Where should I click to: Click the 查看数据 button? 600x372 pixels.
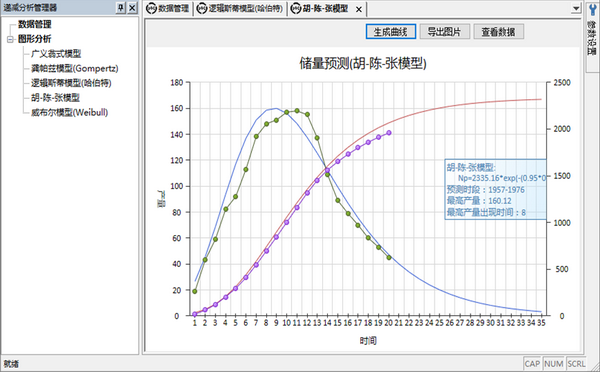pos(498,32)
